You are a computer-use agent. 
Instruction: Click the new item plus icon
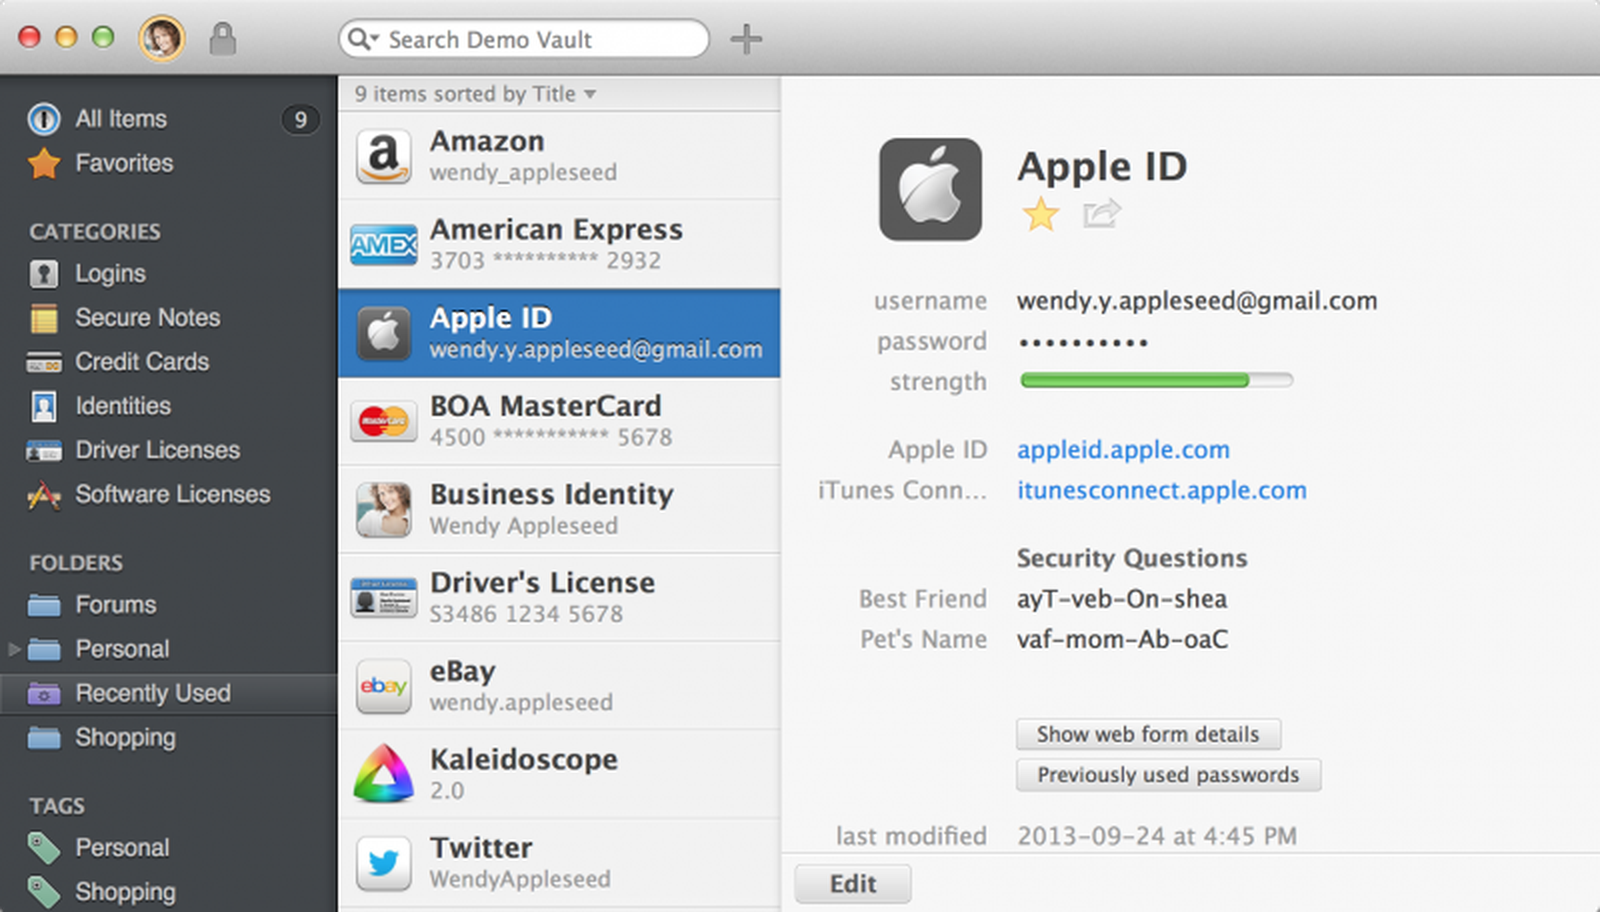(745, 39)
